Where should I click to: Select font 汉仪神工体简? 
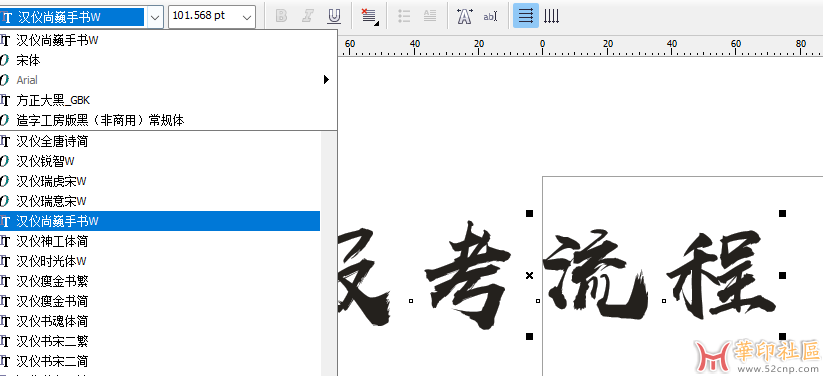(160, 241)
